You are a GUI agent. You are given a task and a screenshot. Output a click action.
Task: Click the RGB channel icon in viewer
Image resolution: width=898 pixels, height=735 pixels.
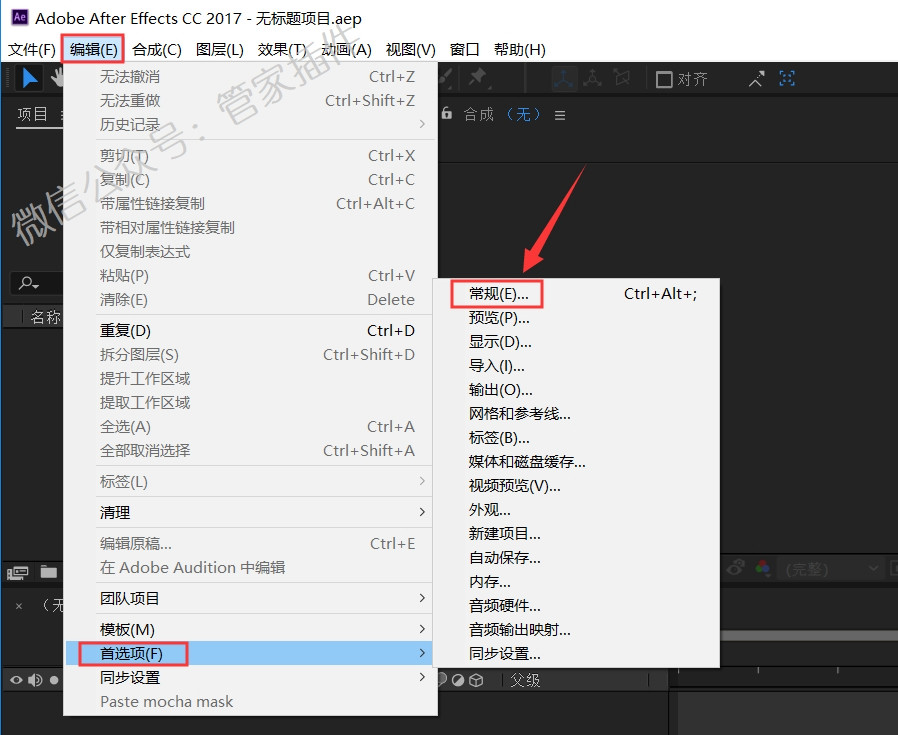click(762, 568)
